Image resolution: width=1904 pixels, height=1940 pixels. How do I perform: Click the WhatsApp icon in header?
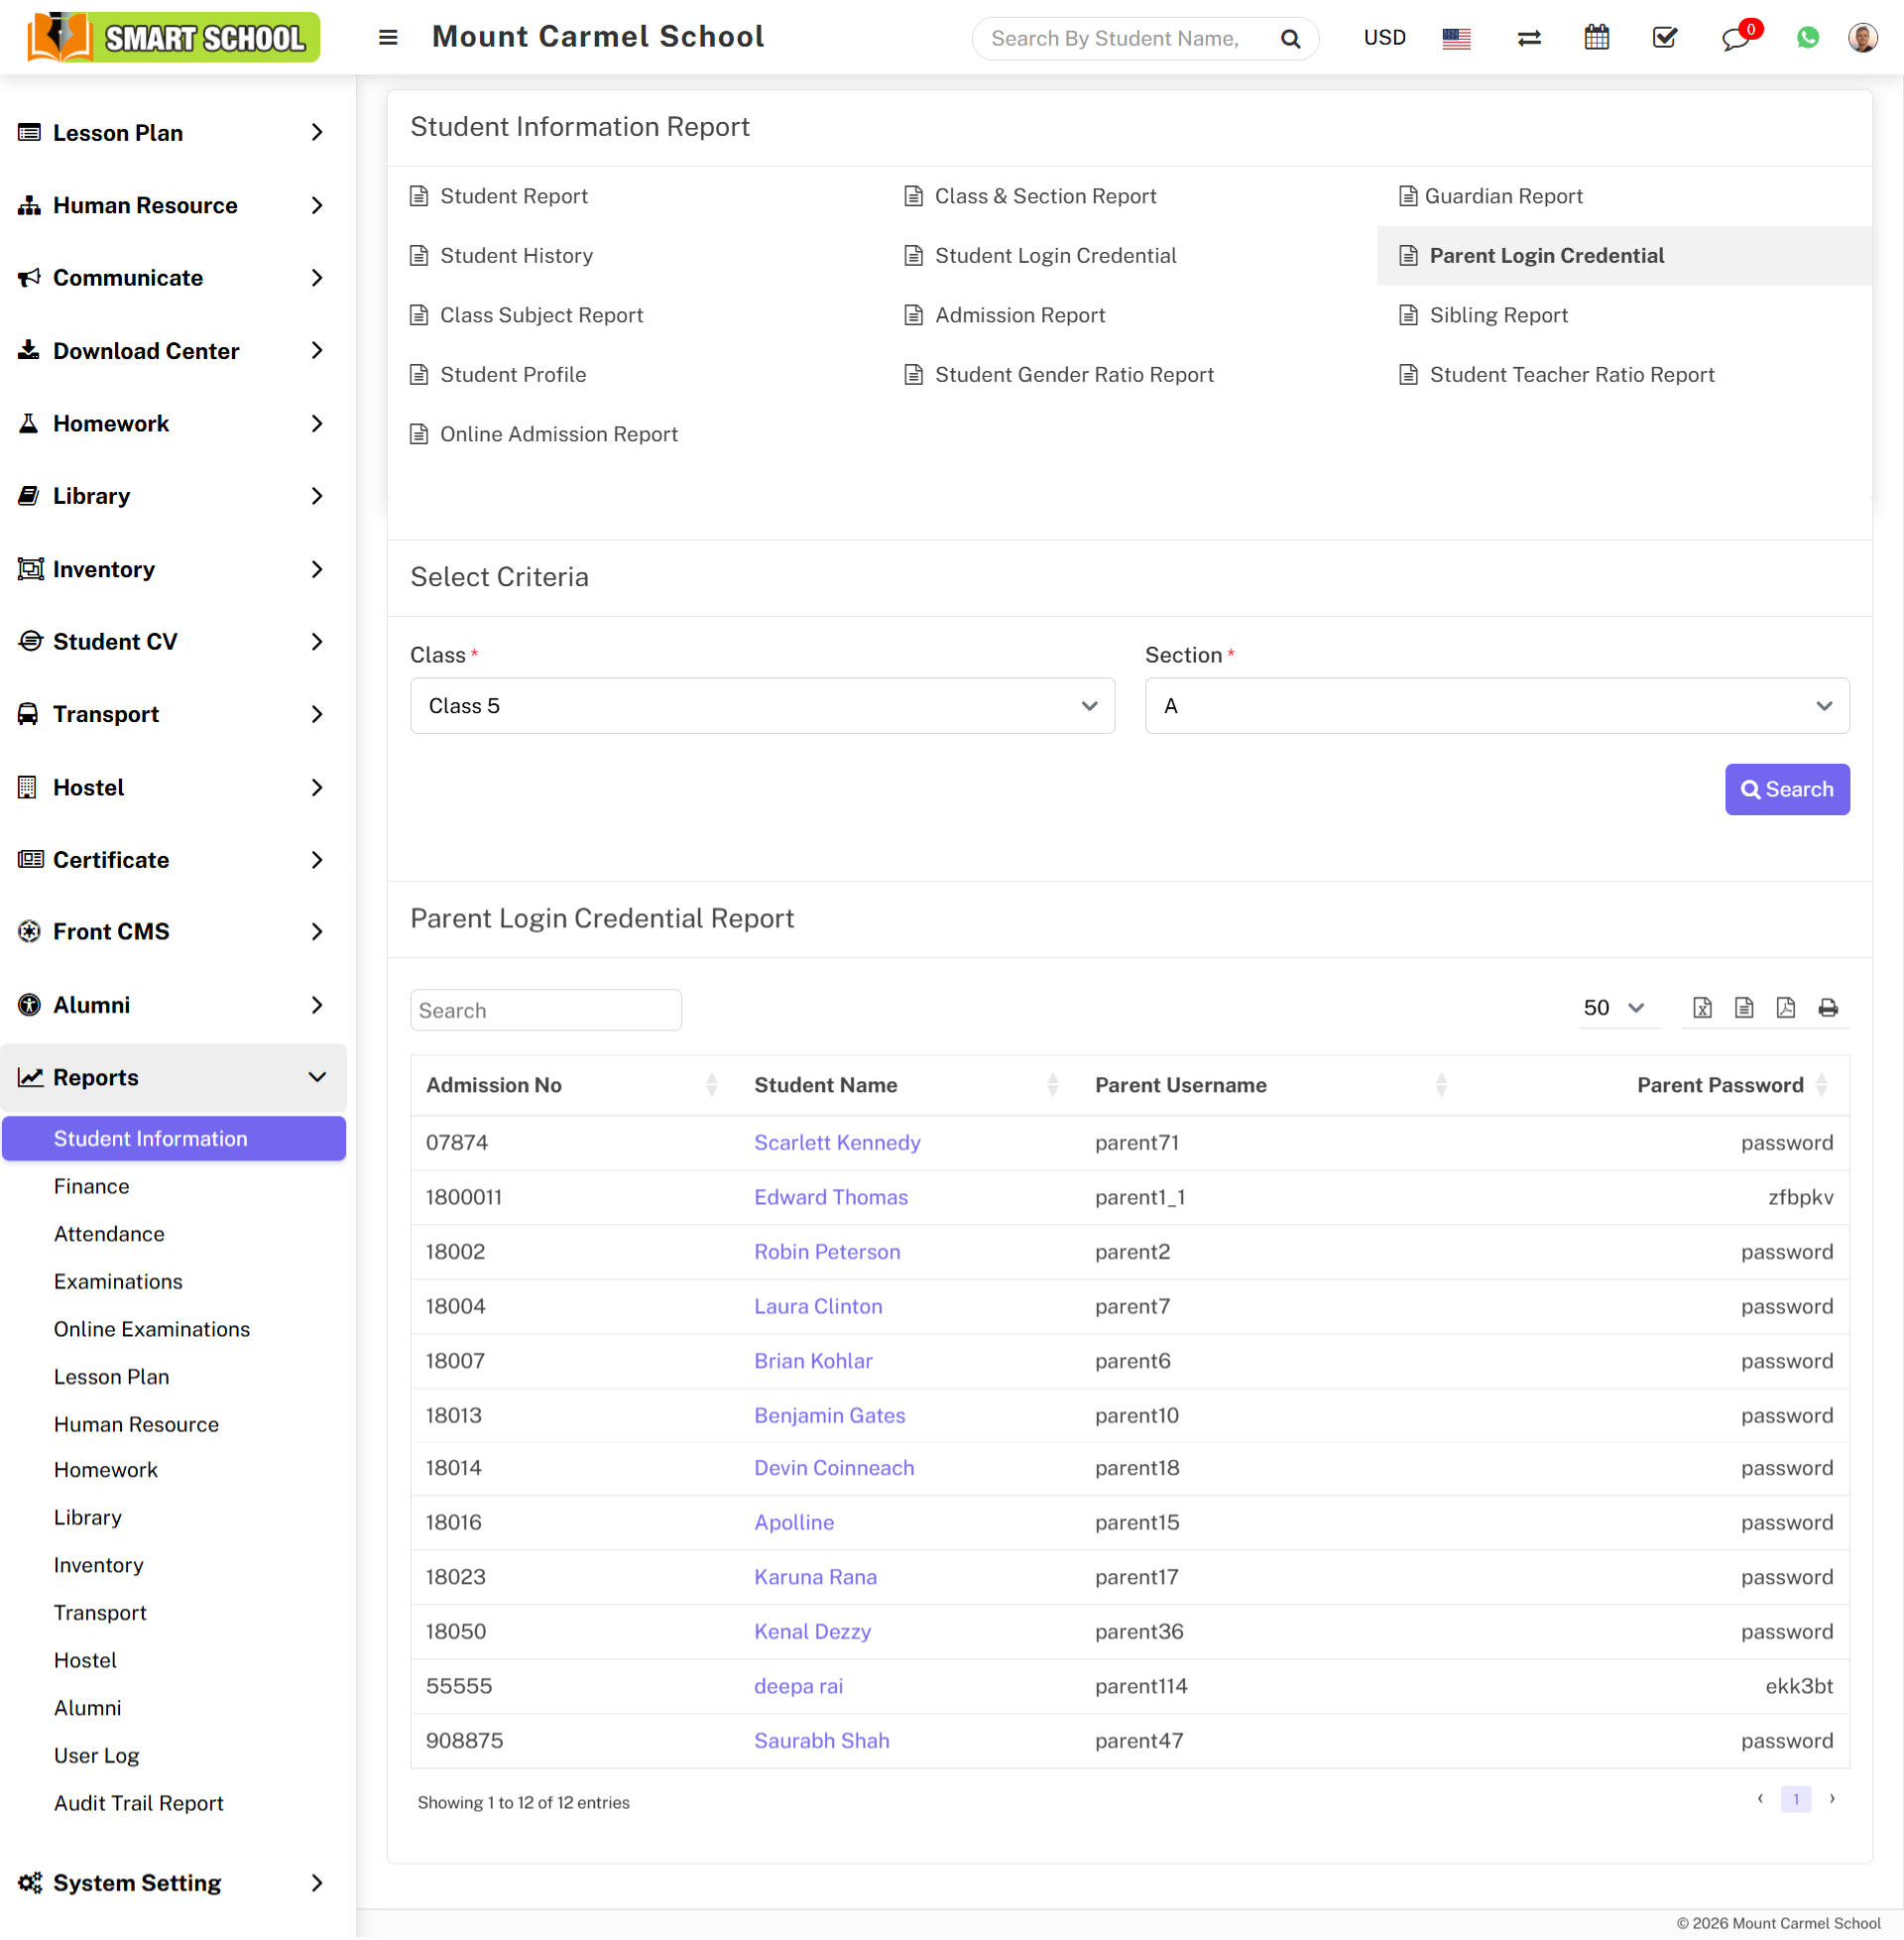point(1807,38)
